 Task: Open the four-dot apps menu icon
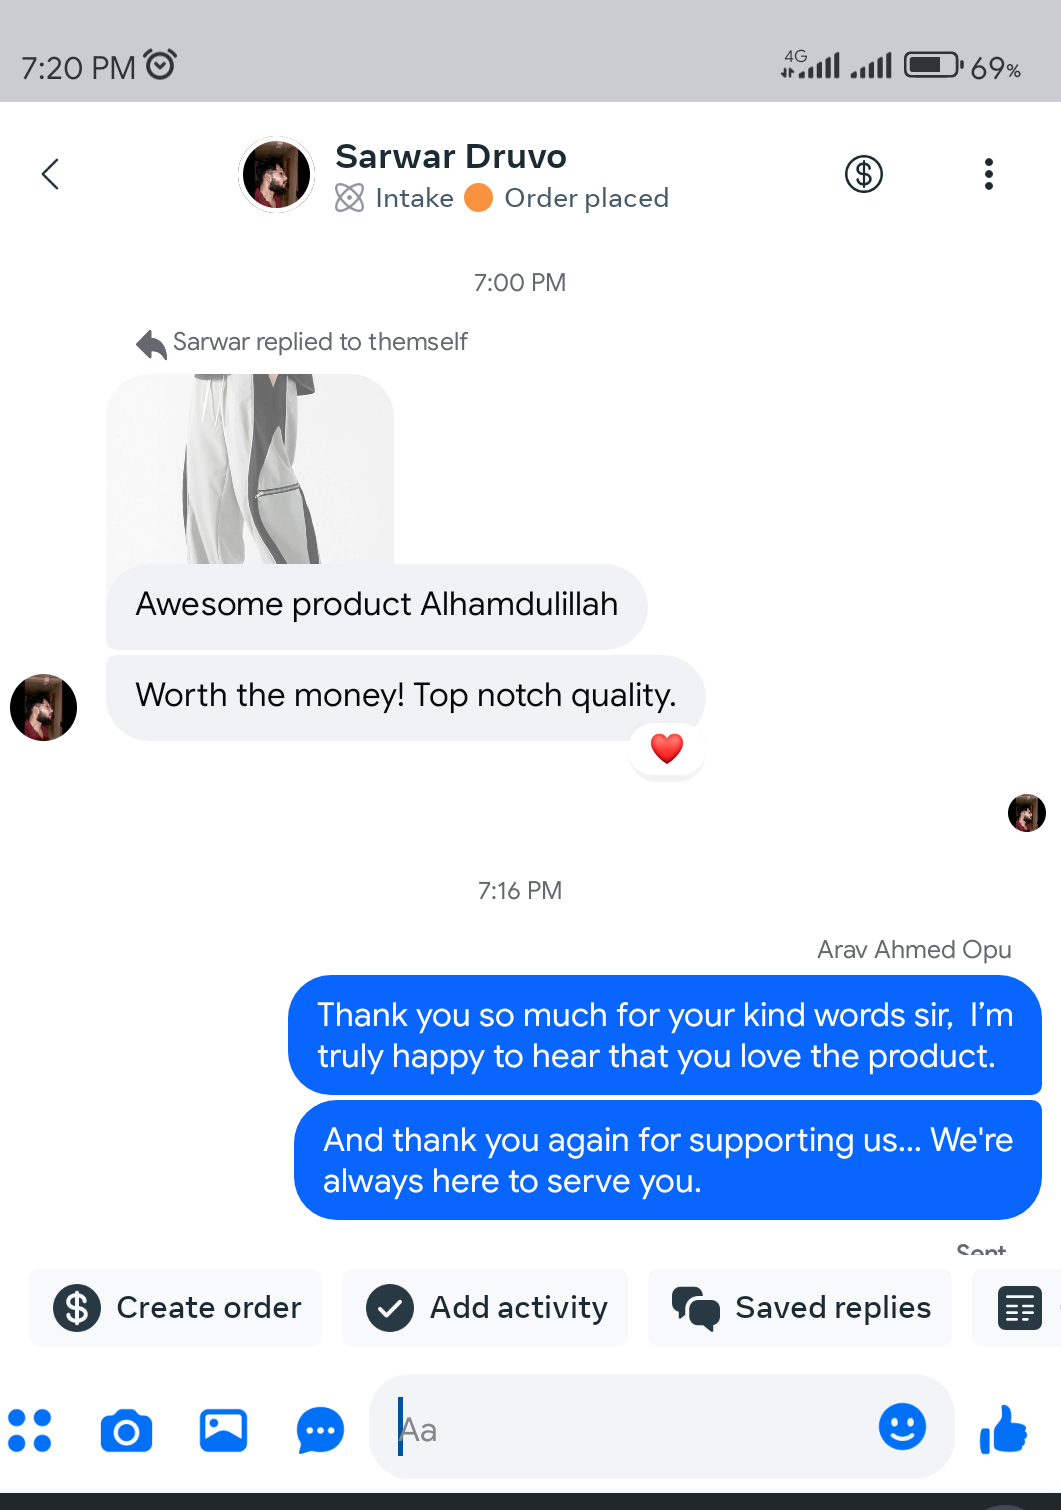(x=30, y=1430)
